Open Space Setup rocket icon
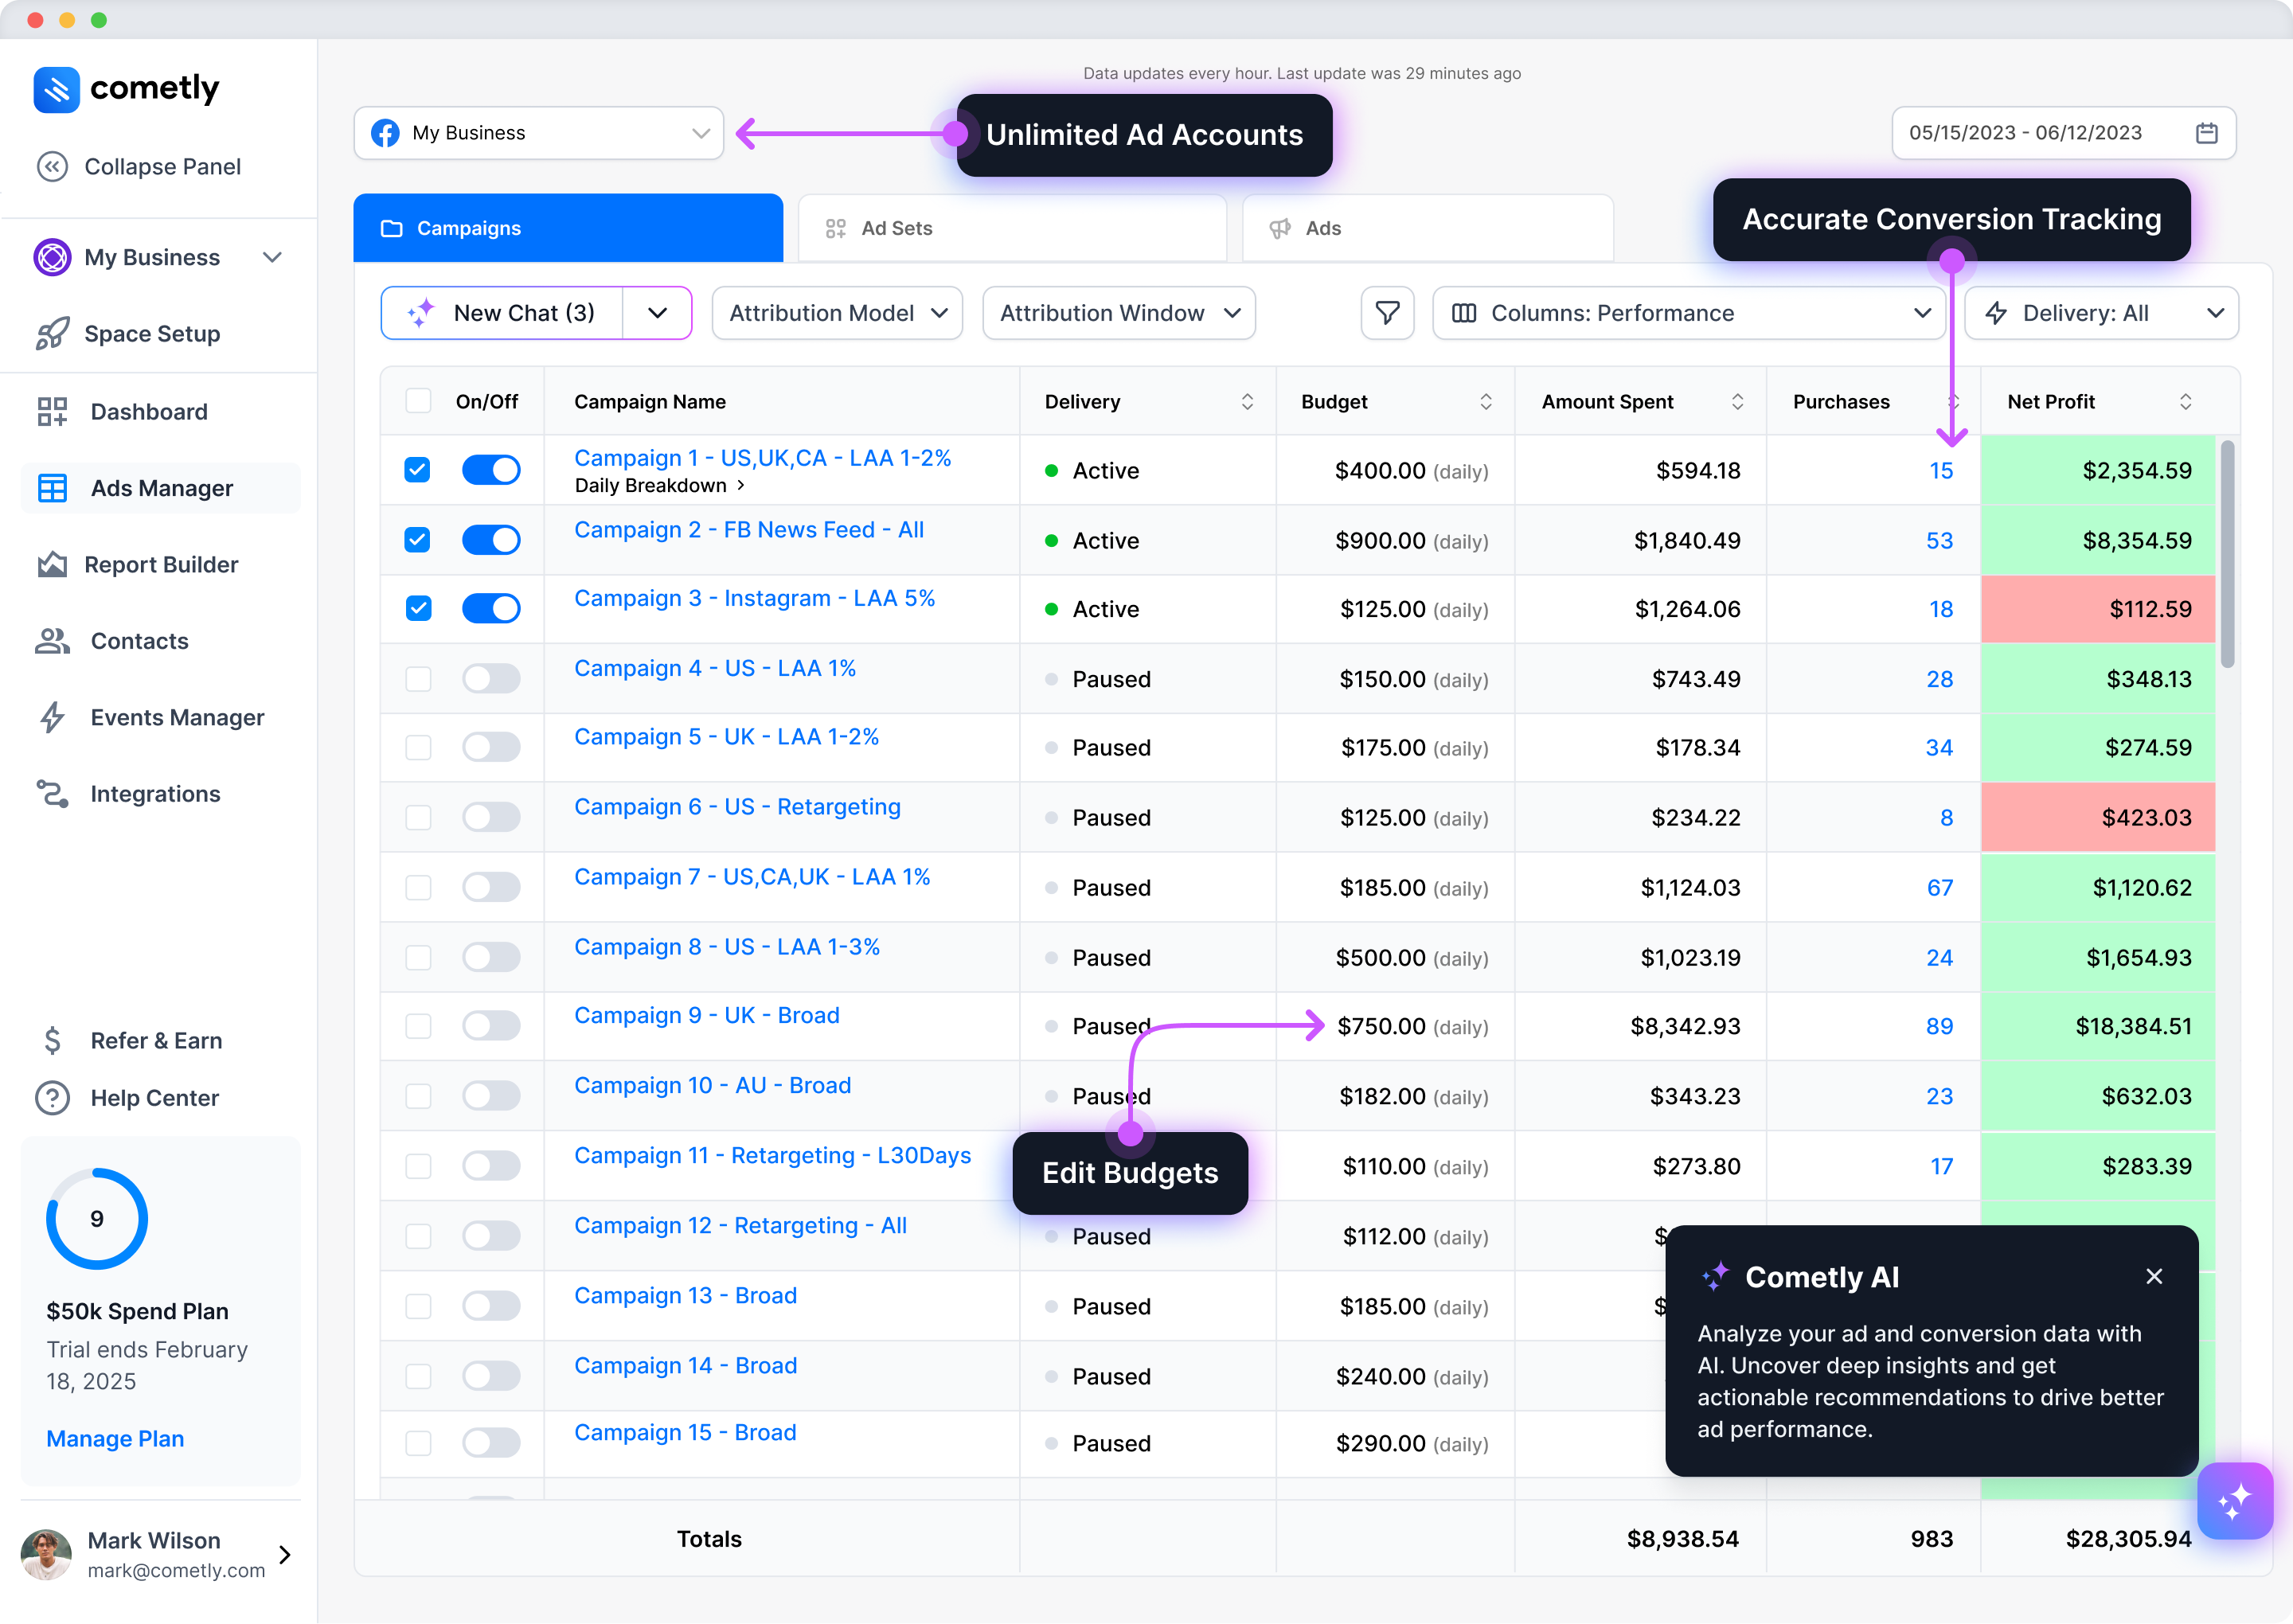The height and width of the screenshot is (1624, 2293). [x=52, y=334]
